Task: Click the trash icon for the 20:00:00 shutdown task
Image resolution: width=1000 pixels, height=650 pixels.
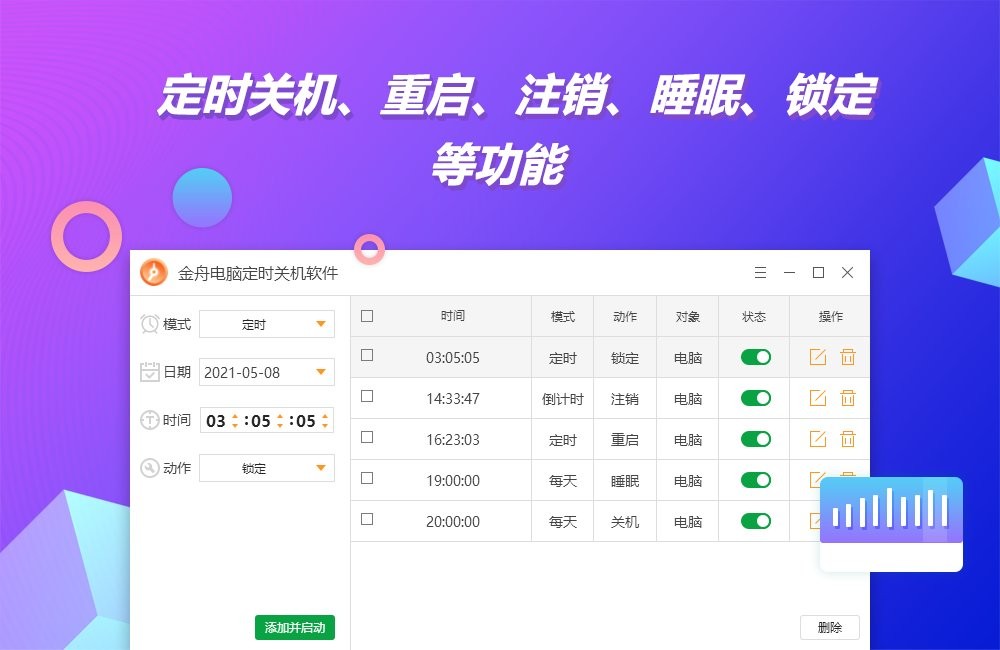Action: click(x=847, y=520)
